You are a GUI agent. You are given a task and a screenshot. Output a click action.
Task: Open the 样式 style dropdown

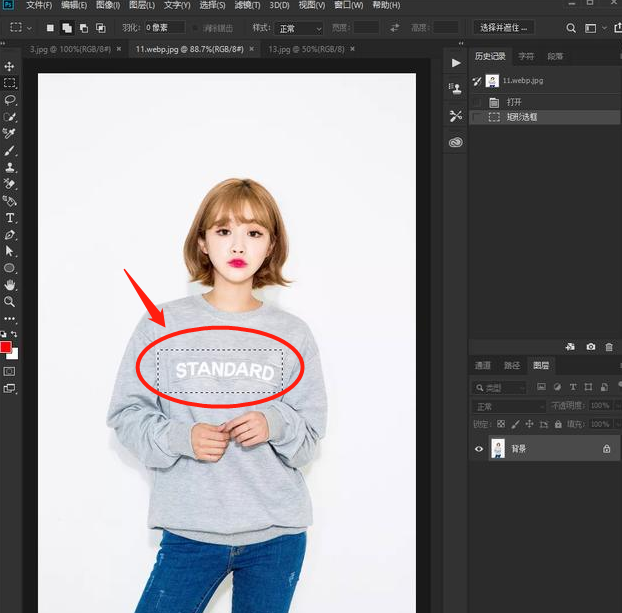(299, 28)
